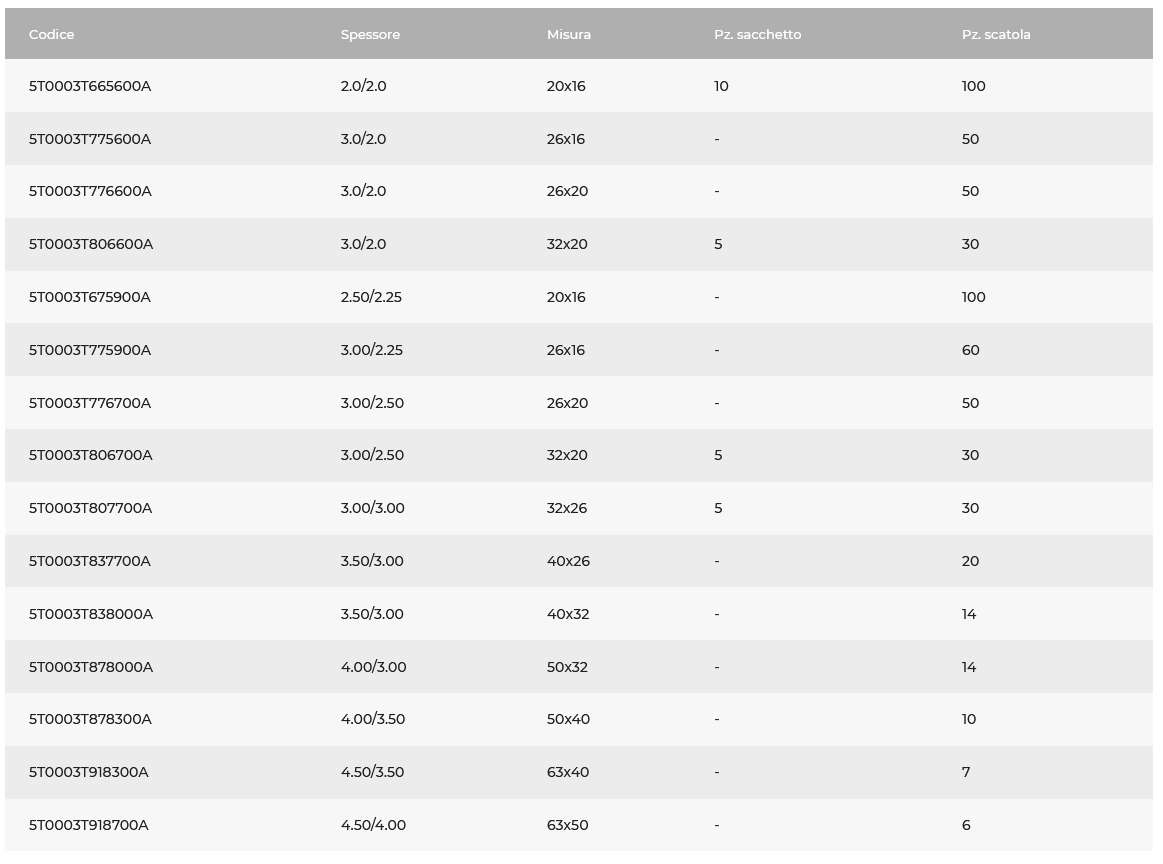
Task: Click the Pz. scatola column header
Action: click(x=996, y=34)
